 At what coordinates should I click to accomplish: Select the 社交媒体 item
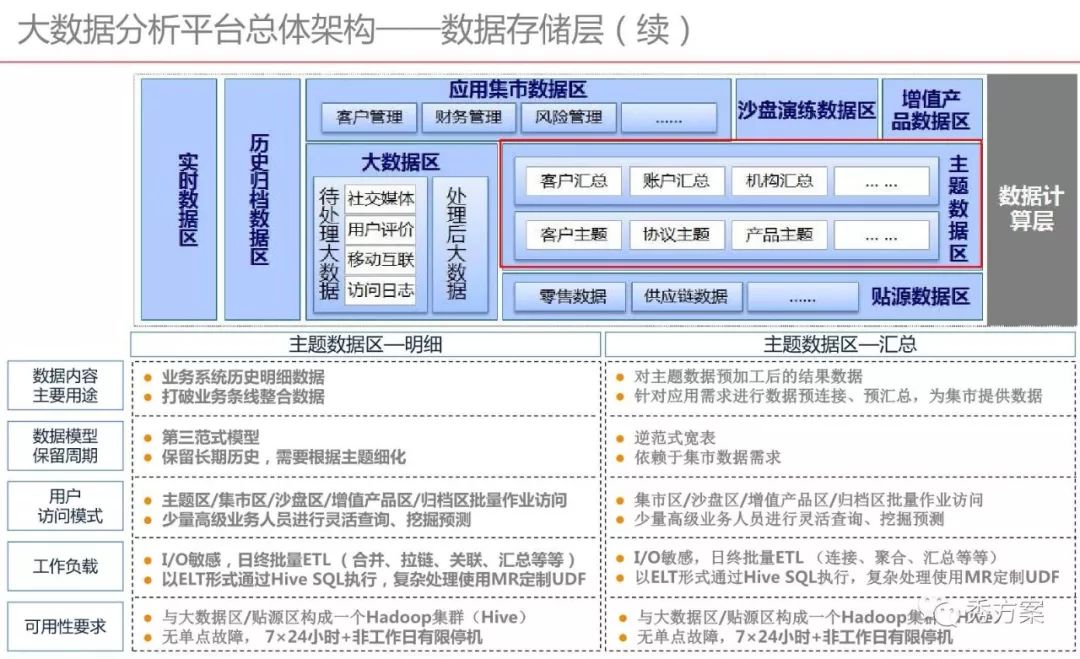coord(380,198)
